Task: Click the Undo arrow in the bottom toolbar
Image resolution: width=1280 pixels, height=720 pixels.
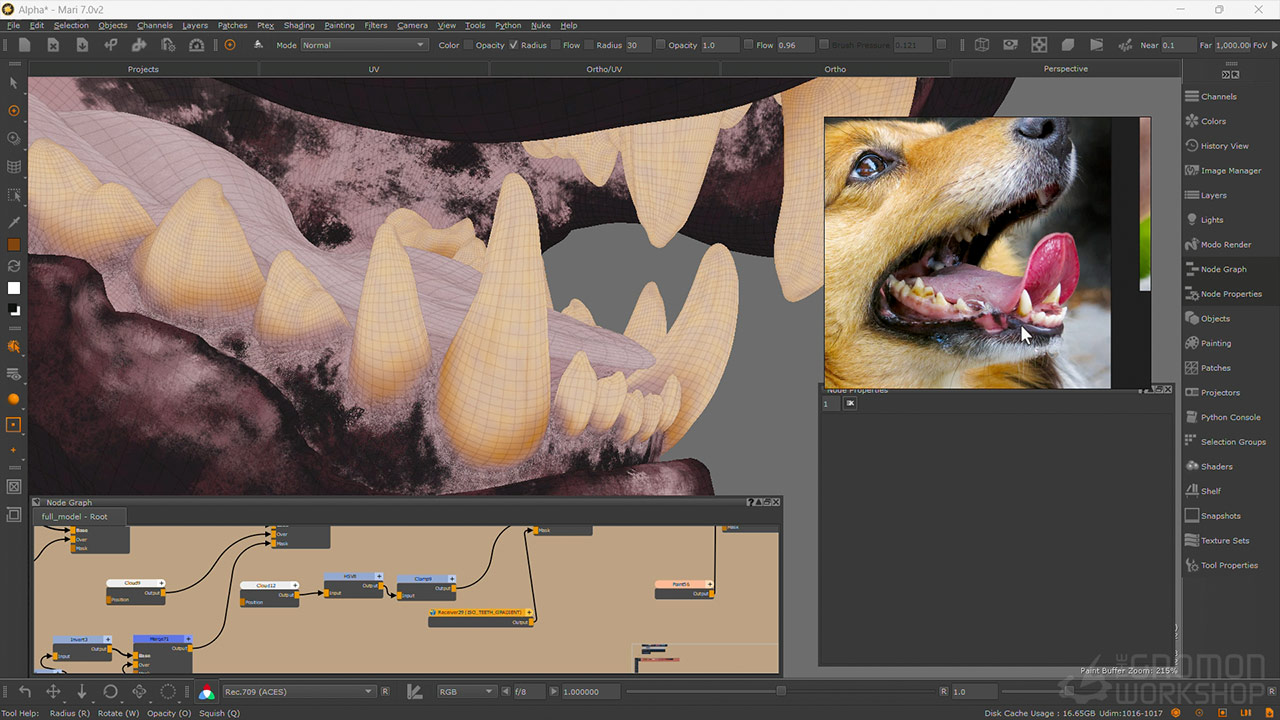Action: (25, 691)
